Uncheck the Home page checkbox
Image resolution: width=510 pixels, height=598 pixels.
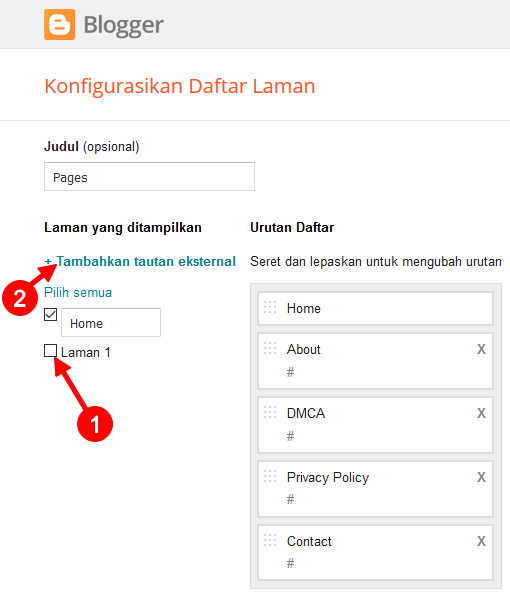point(50,315)
